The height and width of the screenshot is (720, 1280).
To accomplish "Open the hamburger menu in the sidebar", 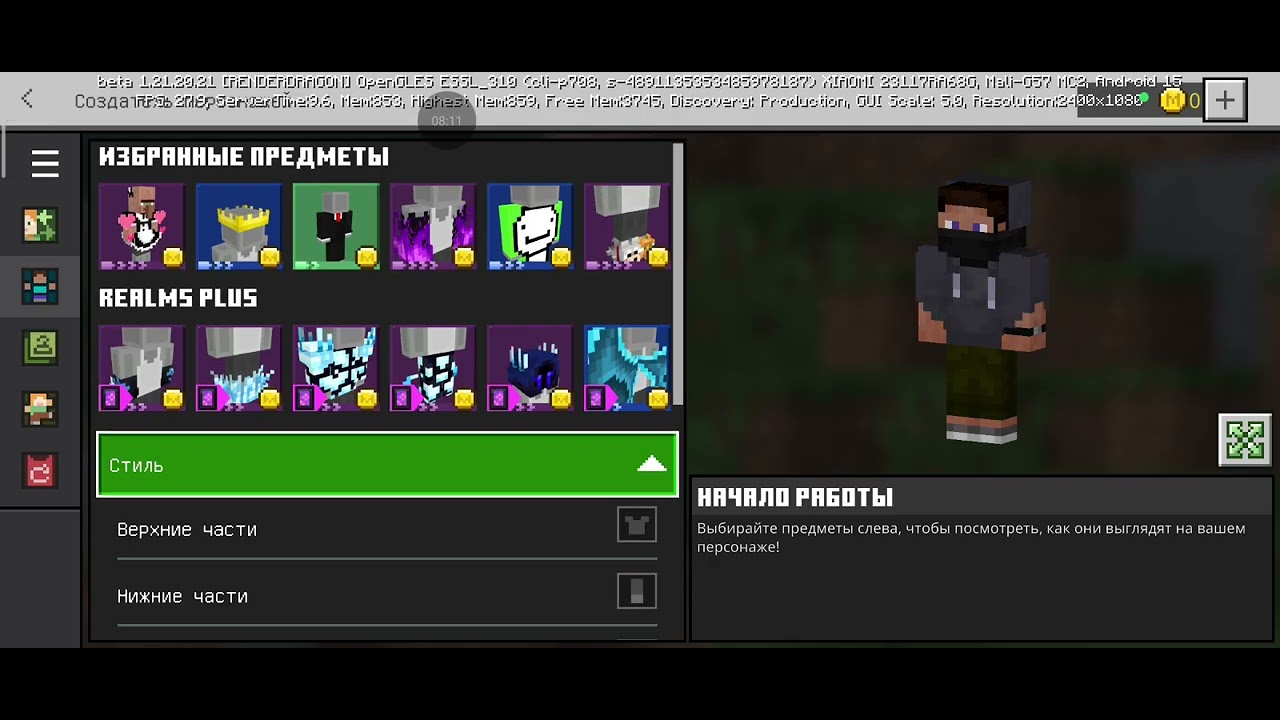I will point(45,163).
